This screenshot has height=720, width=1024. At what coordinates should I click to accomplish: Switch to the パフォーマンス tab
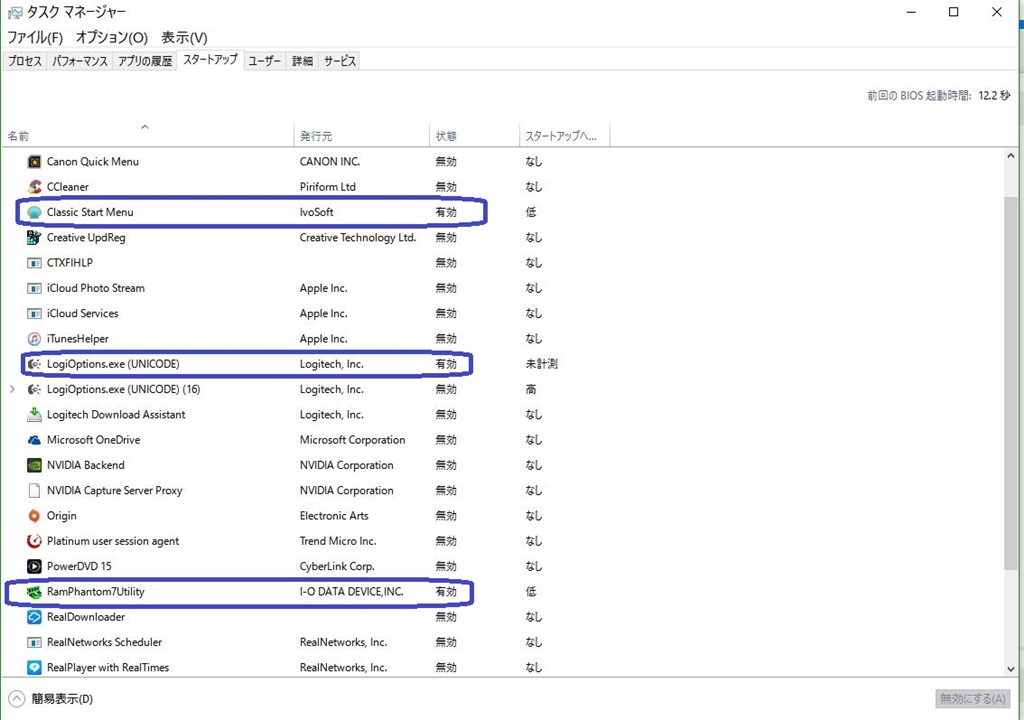point(80,61)
